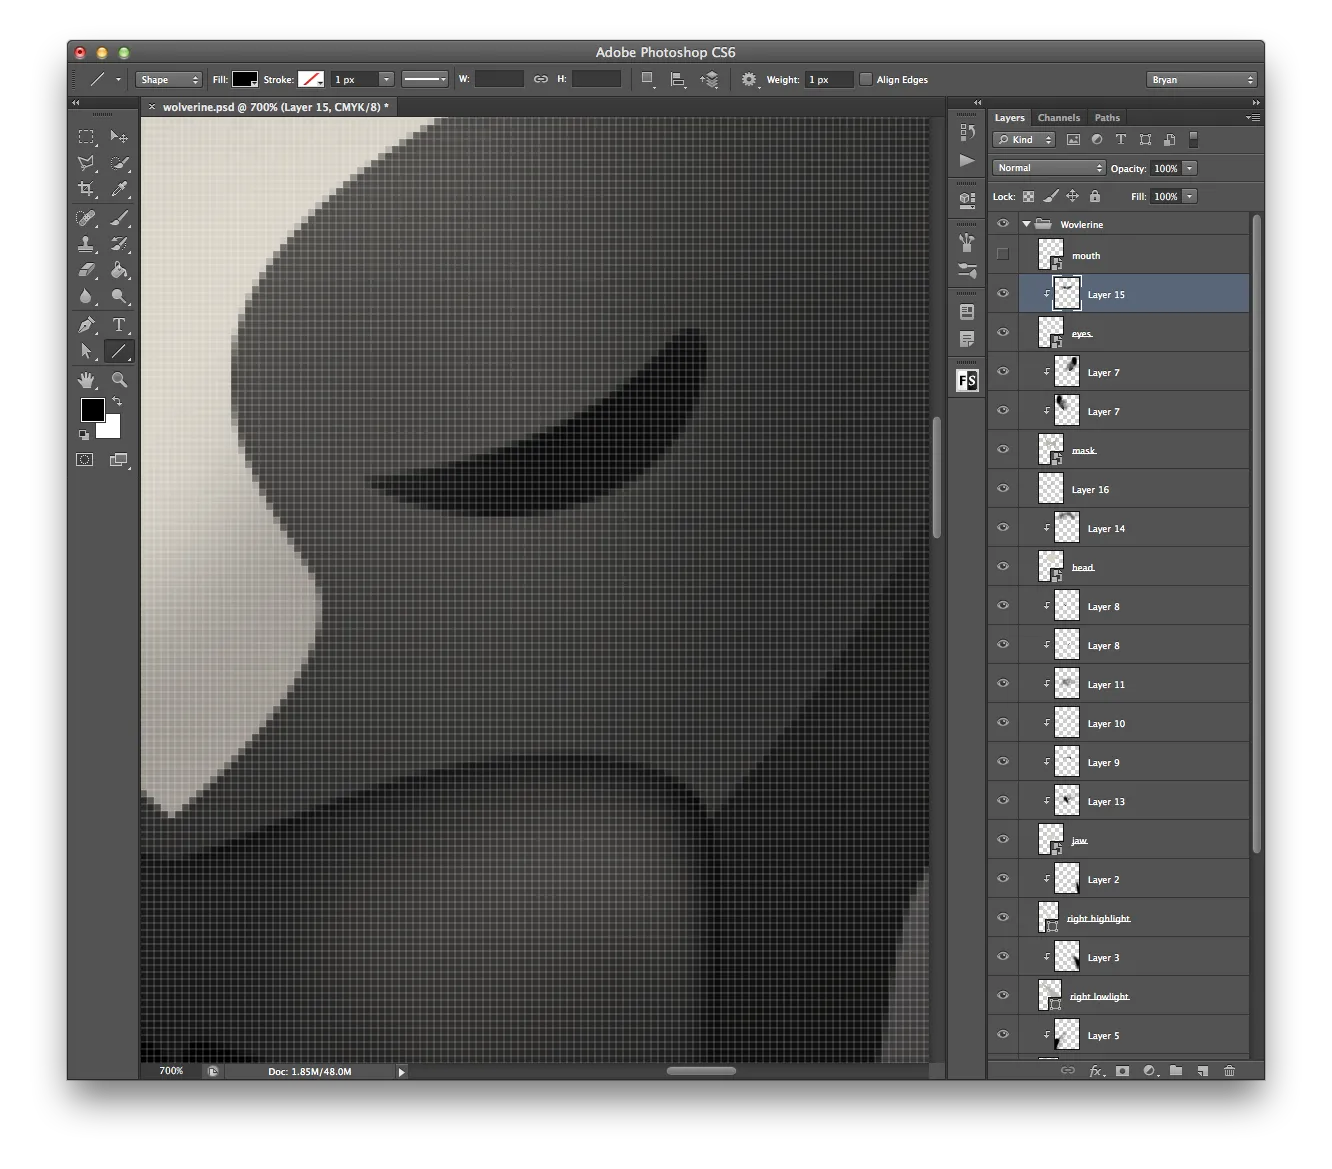Select the Eraser tool
The image size is (1332, 1169).
point(87,270)
